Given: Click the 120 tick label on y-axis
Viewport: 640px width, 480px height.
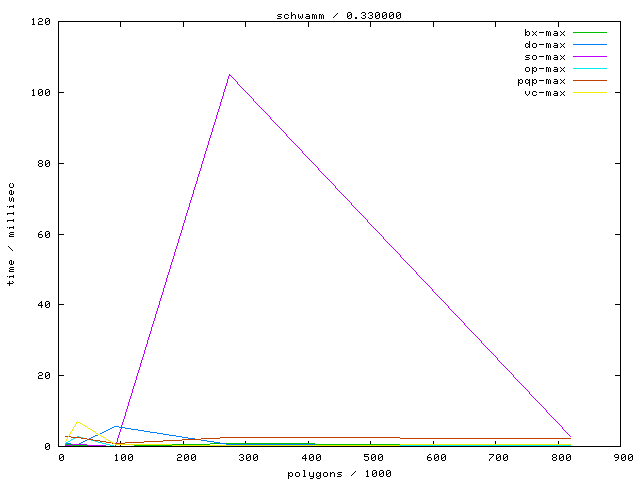Looking at the screenshot, I should [x=43, y=21].
